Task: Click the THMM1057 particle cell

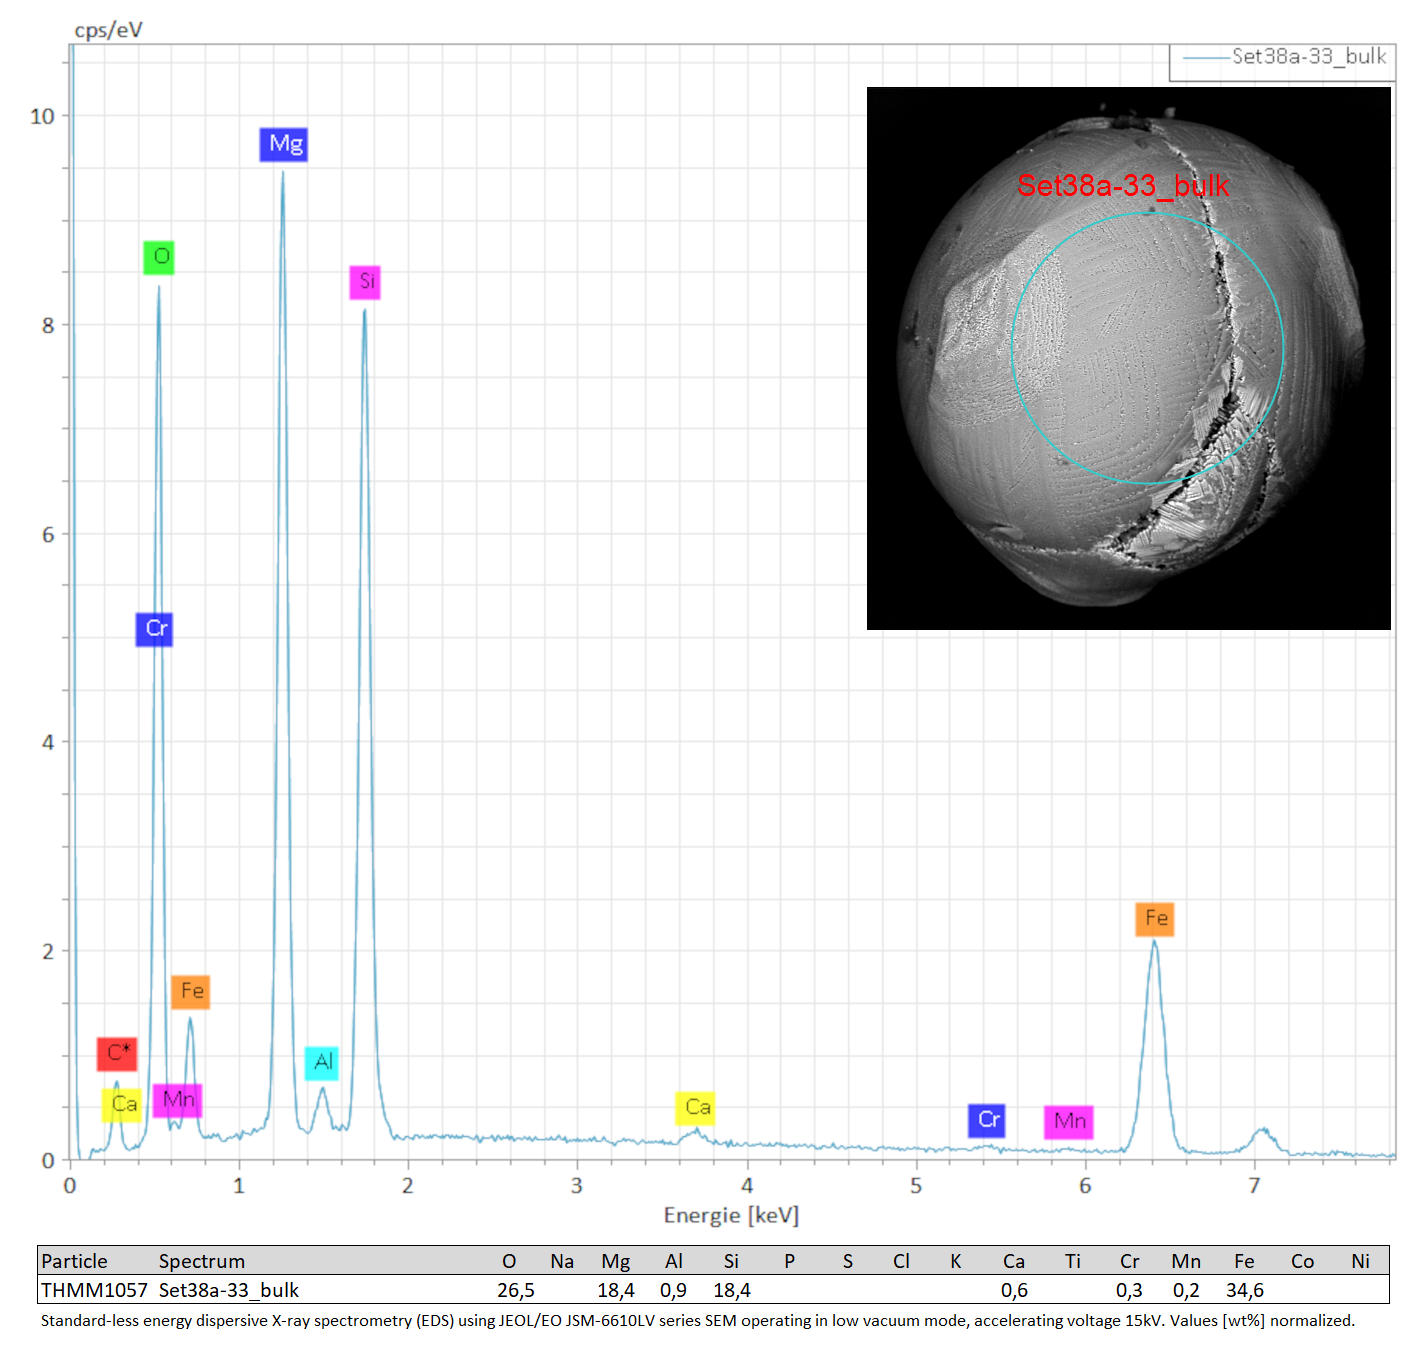Action: 94,1290
